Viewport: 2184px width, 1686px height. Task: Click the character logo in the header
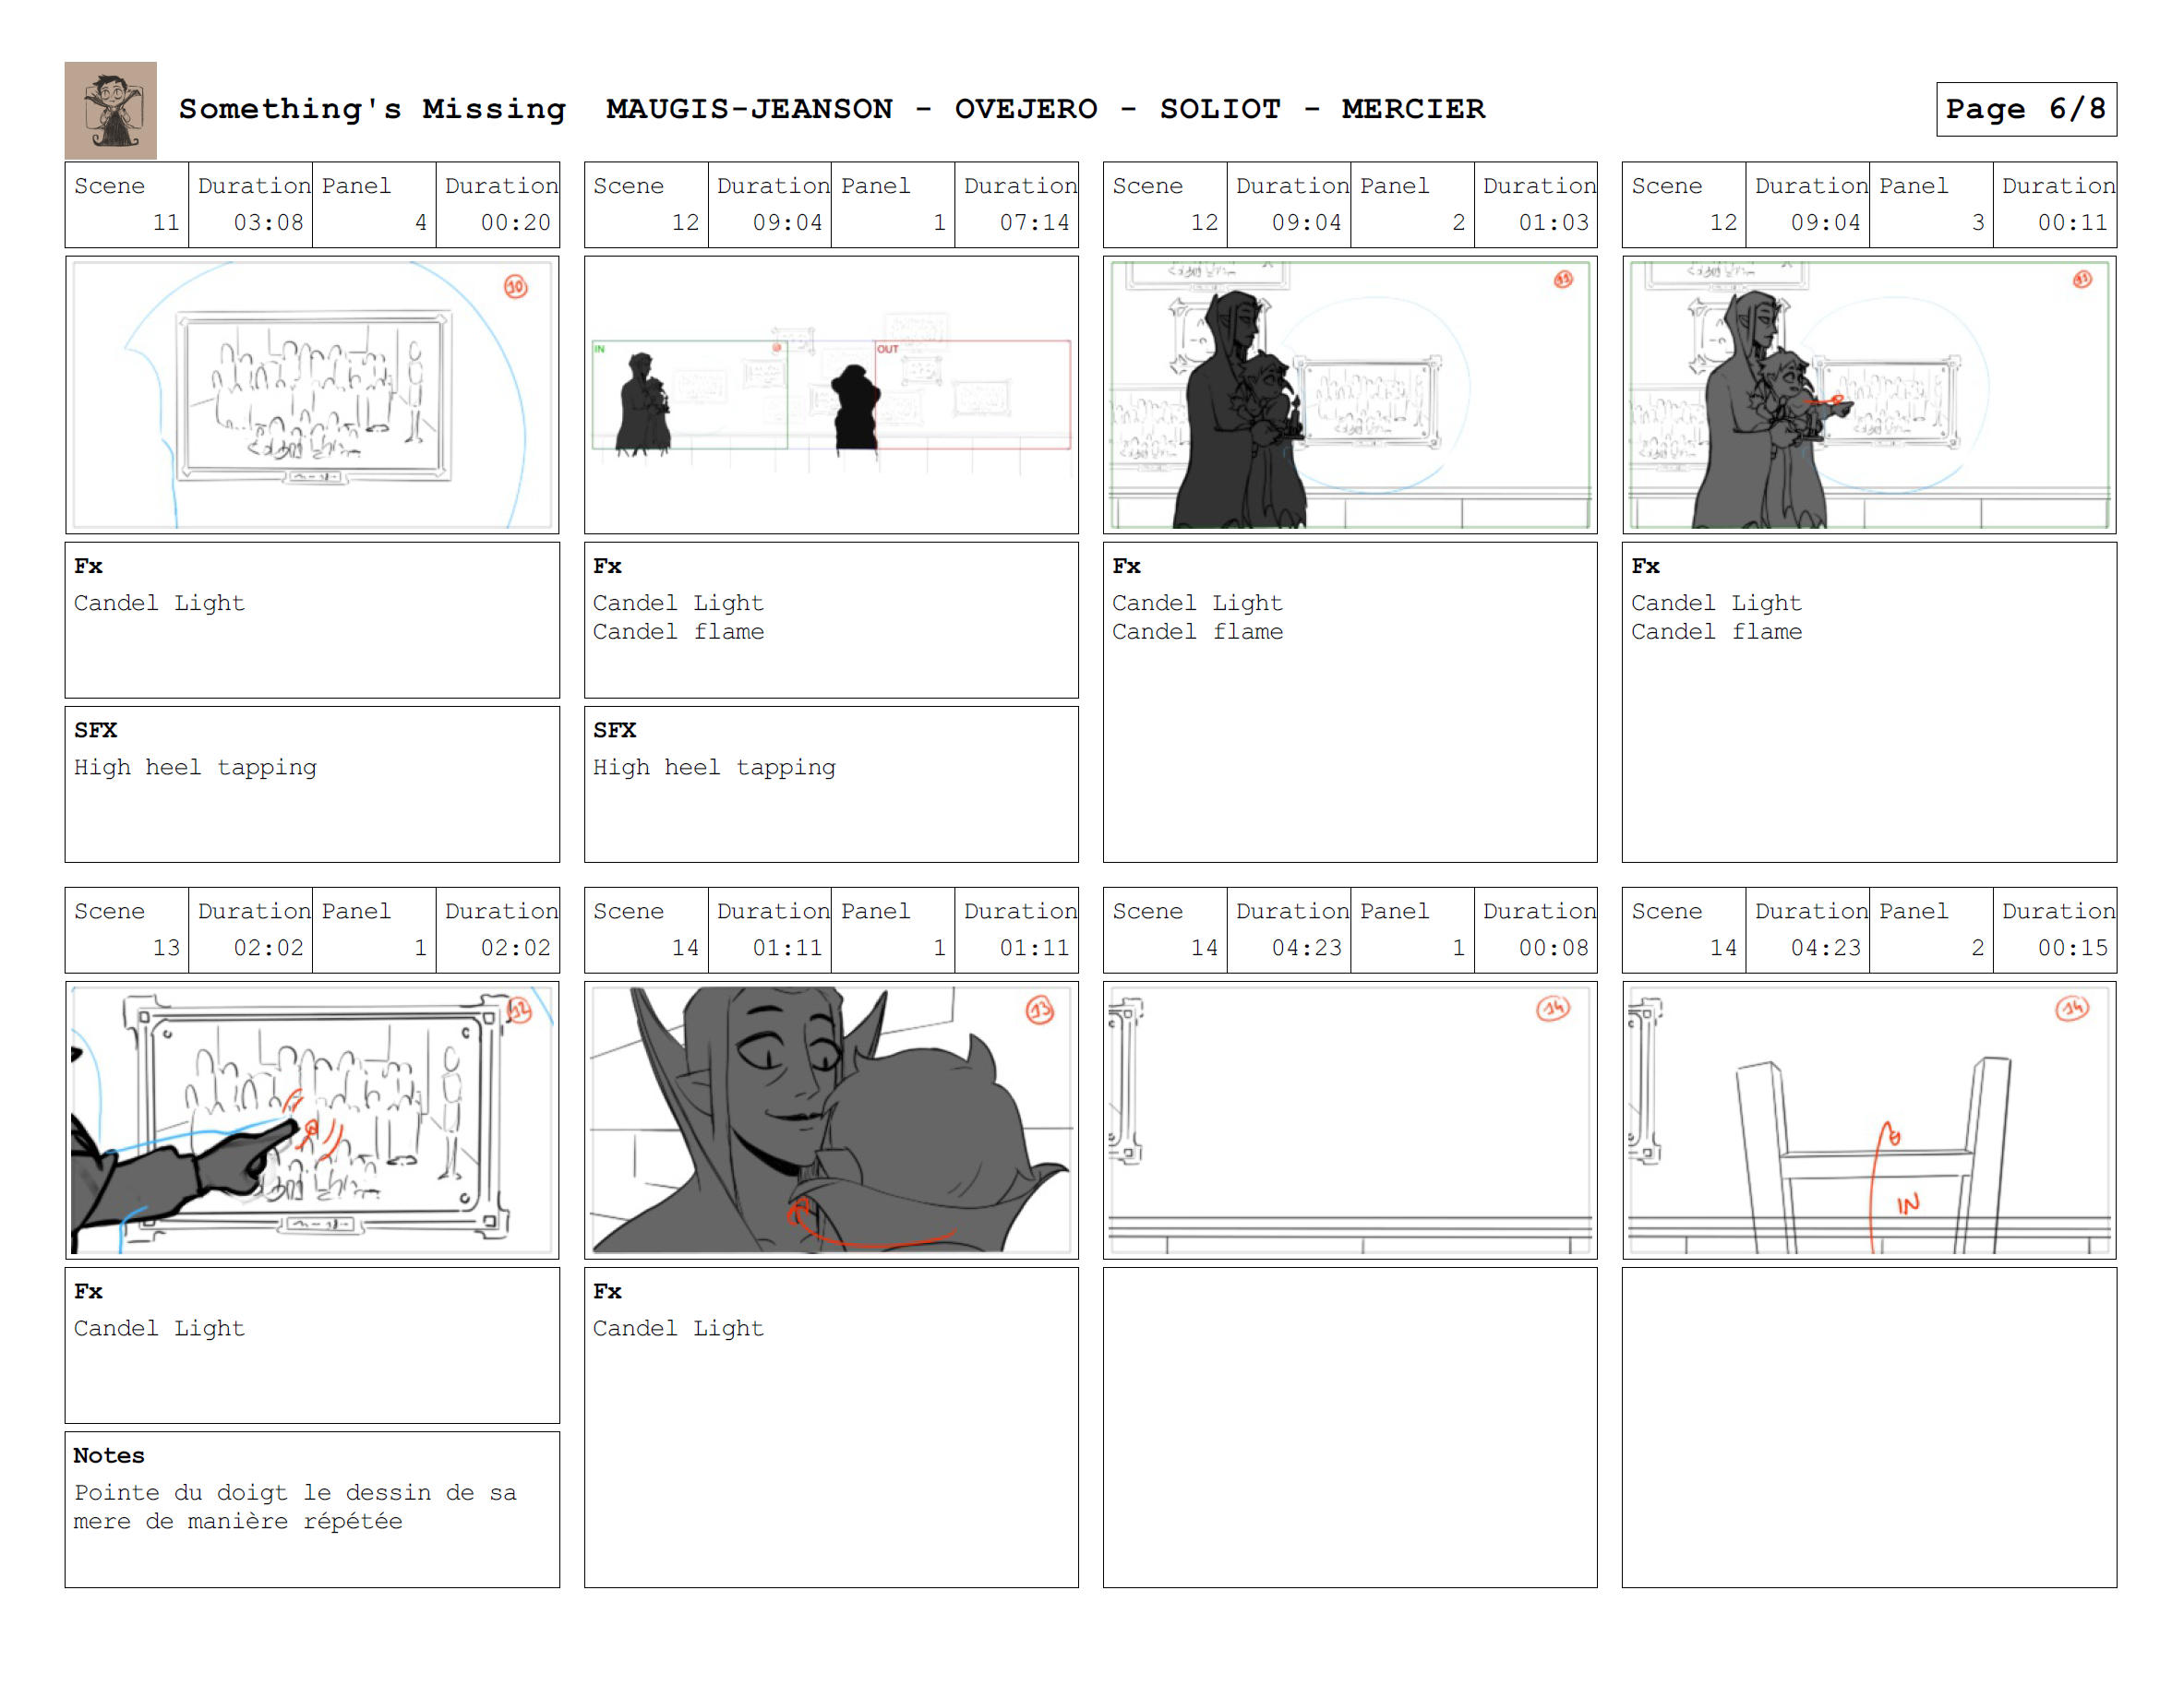pos(110,110)
